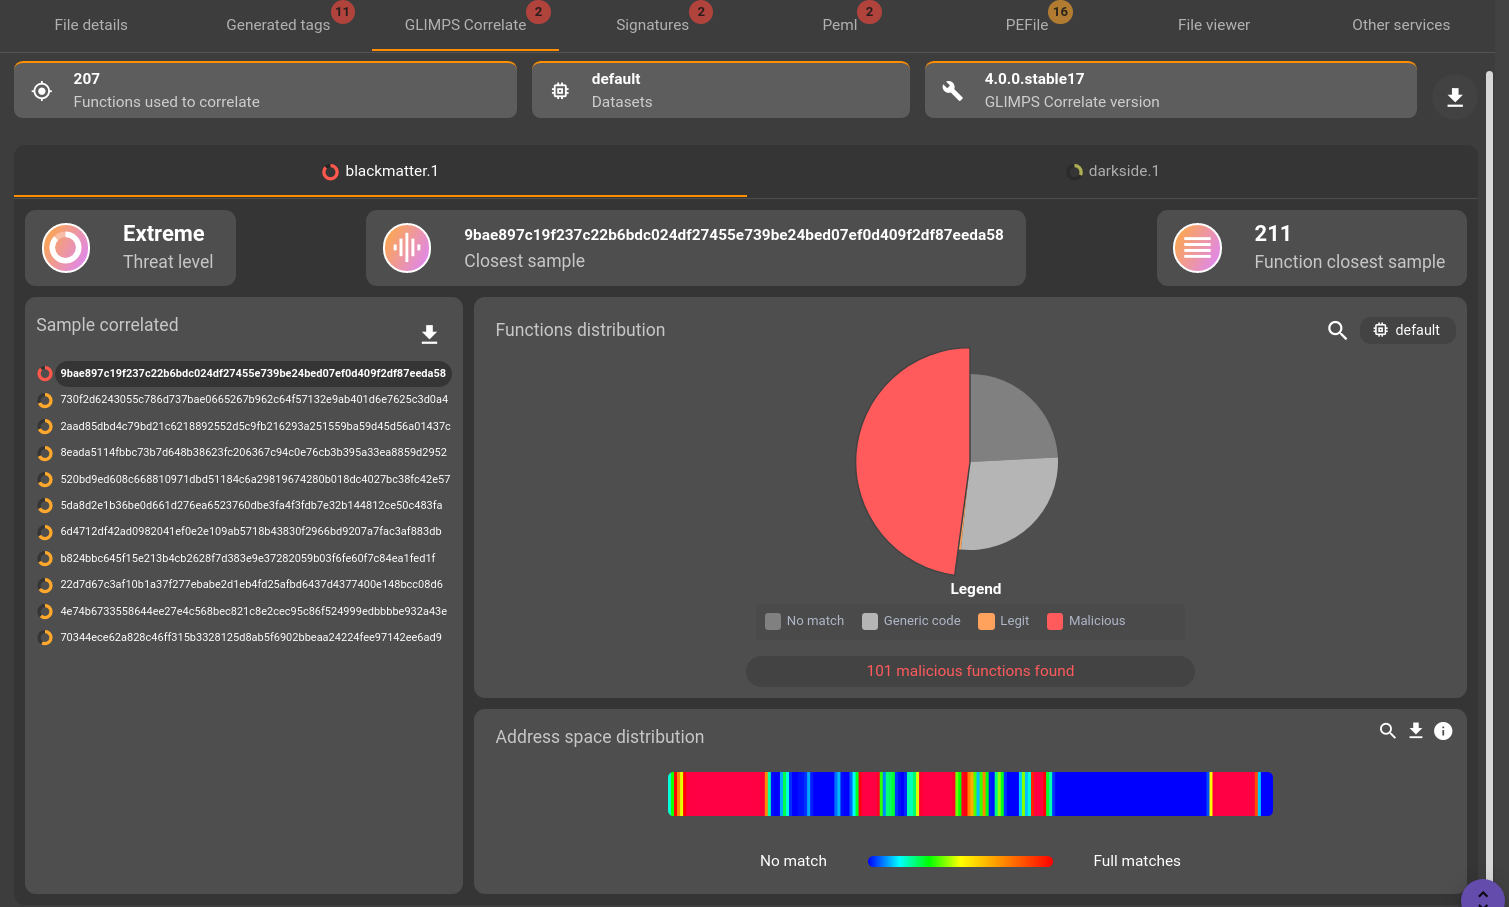Screen dimensions: 1509x907
Task: Switch to the Generated tags tab
Action: click(x=278, y=25)
